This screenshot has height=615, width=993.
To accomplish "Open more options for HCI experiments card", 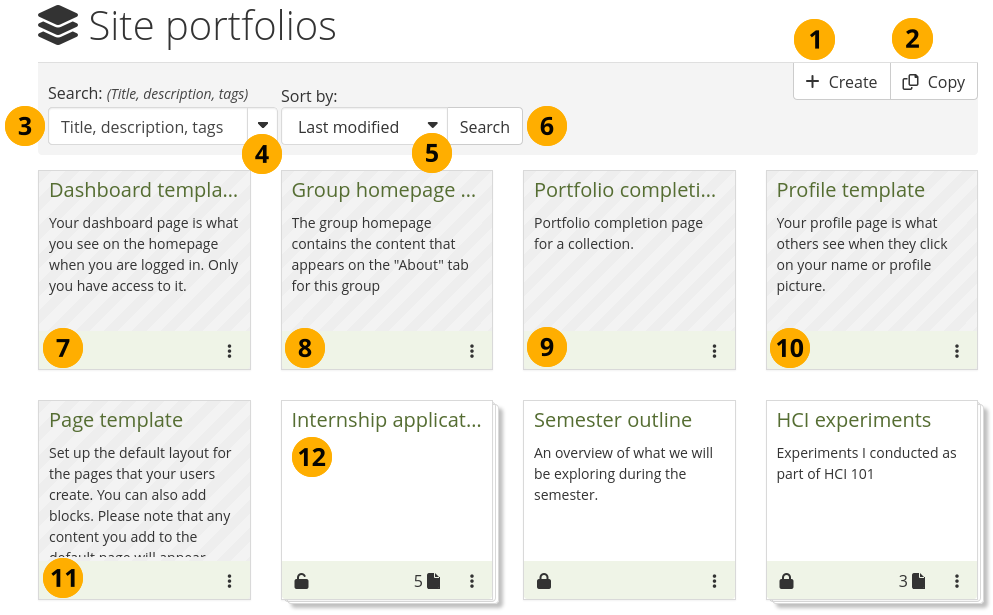I will coord(957,581).
